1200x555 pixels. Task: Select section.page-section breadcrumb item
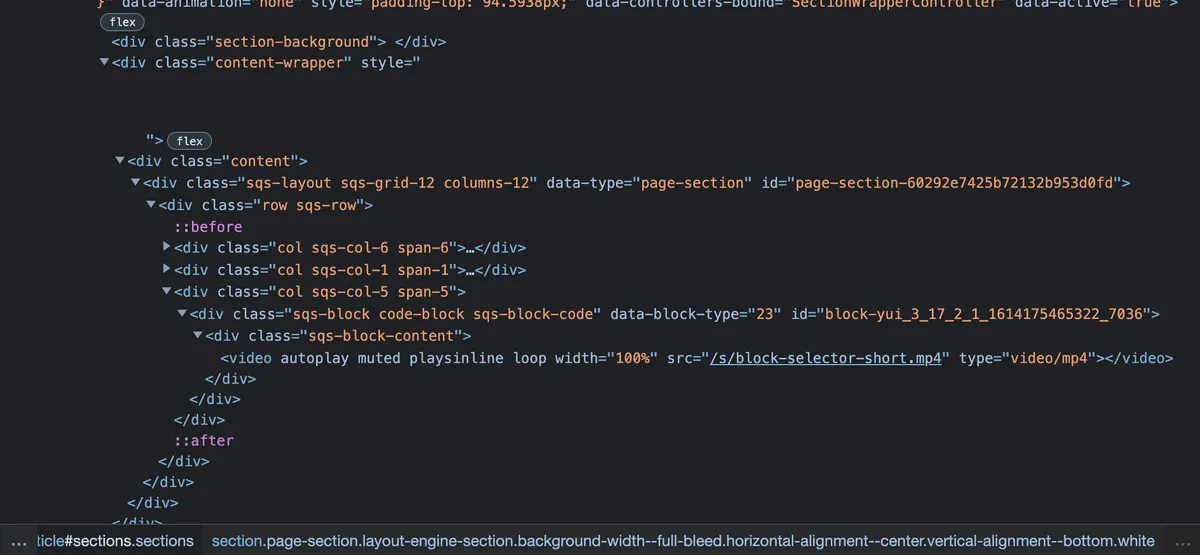pos(682,541)
